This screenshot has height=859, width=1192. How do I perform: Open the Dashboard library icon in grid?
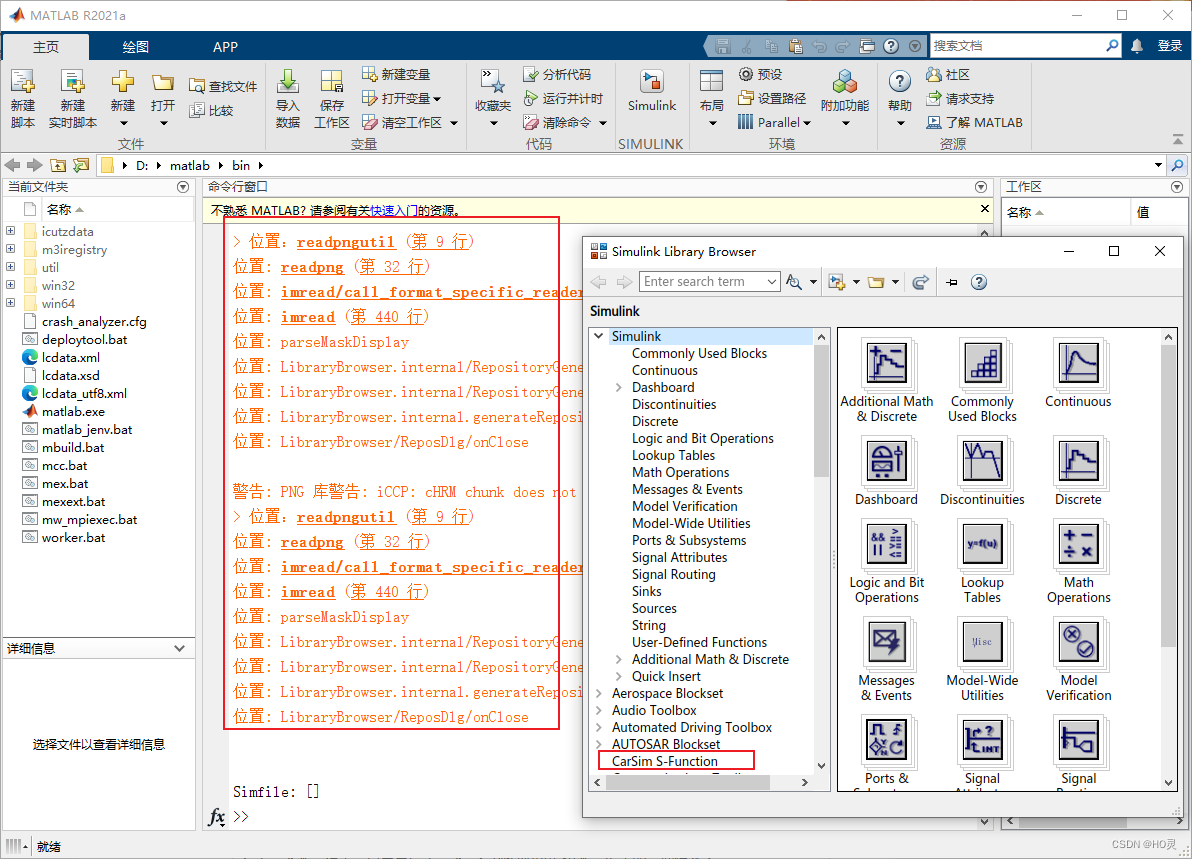click(x=886, y=471)
